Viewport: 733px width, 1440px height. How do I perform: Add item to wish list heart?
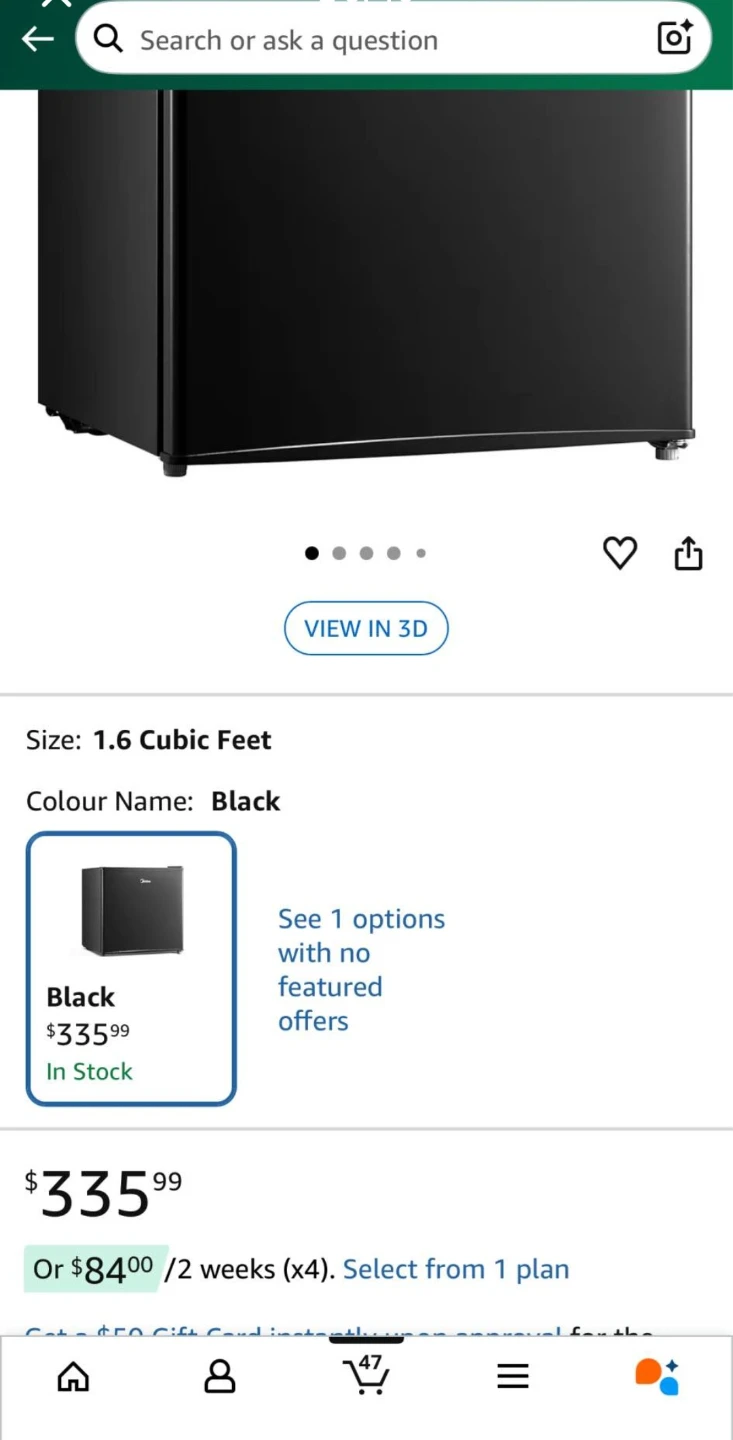point(620,553)
